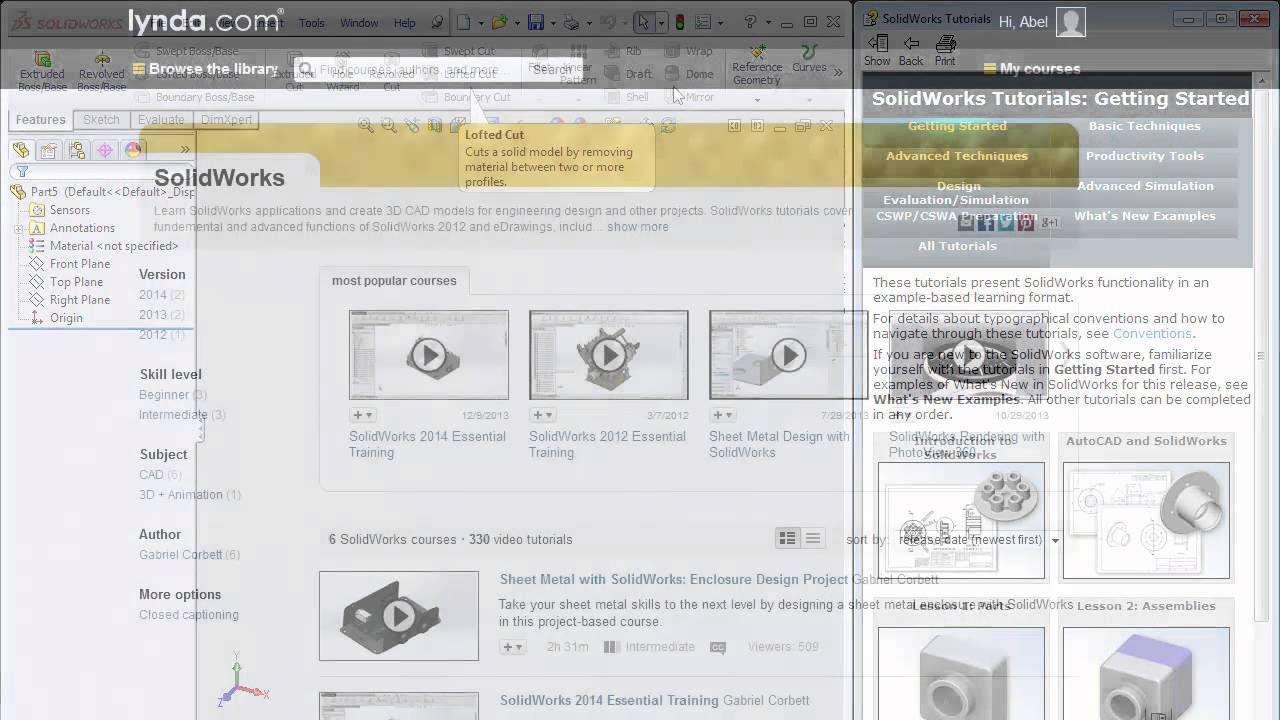Viewport: 1280px width, 720px height.
Task: Select Front Plane in the tree
Action: click(79, 264)
